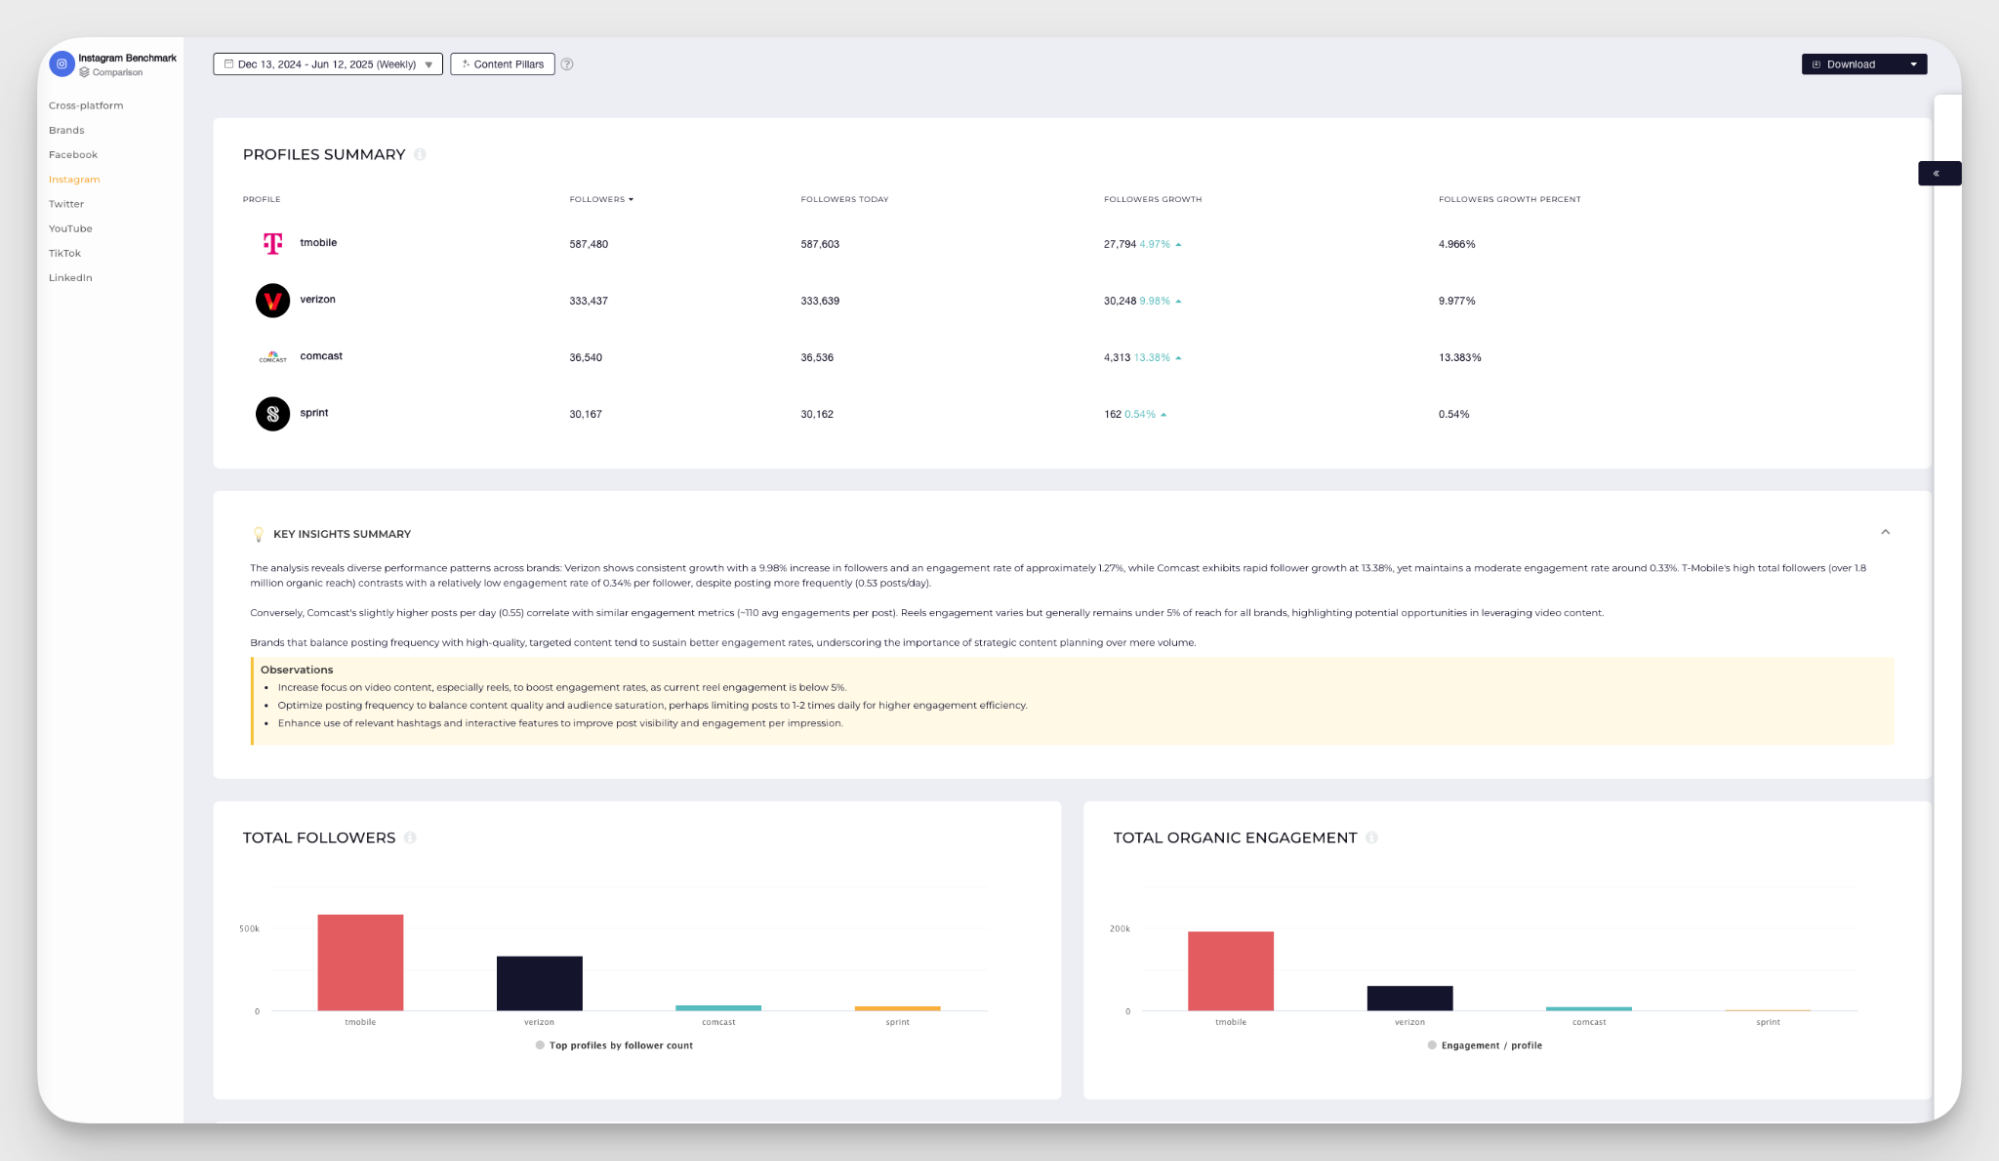Image resolution: width=1999 pixels, height=1161 pixels.
Task: Go to Facebook in the sidebar
Action: pos(73,155)
